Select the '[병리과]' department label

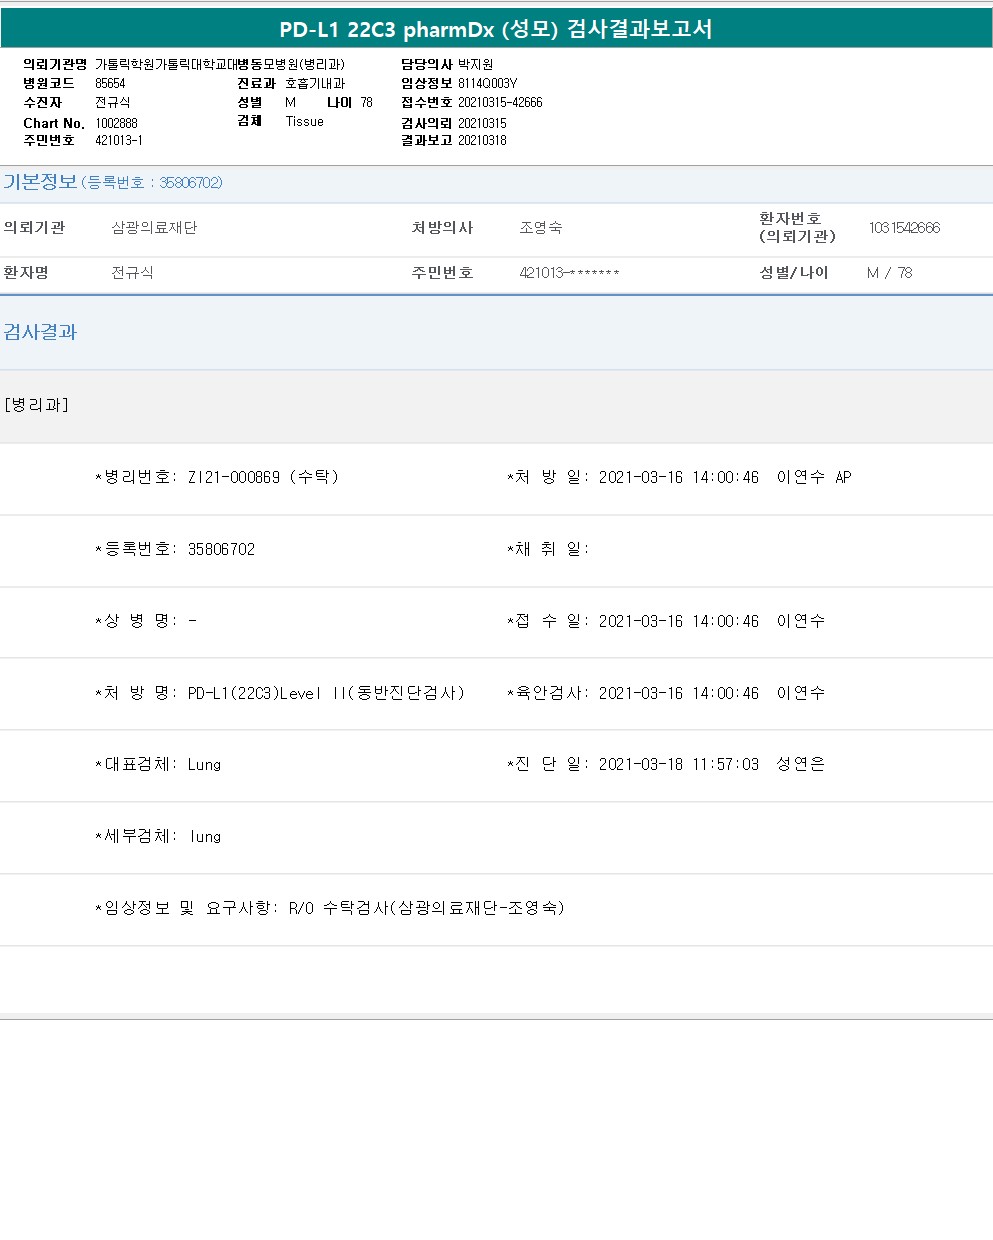pyautogui.click(x=37, y=405)
